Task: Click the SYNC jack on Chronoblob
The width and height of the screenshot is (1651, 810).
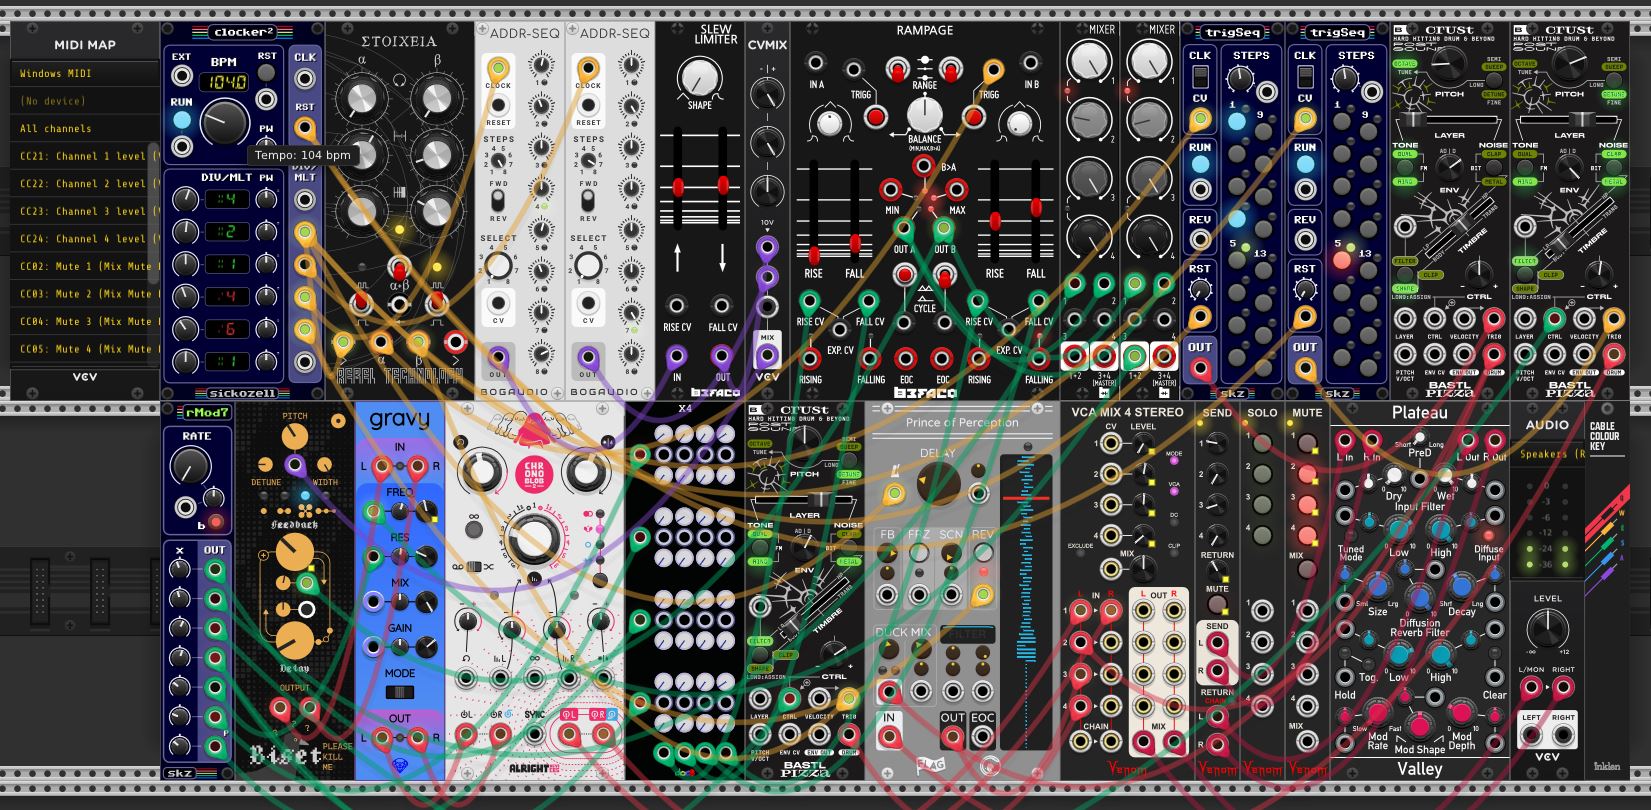Action: [x=536, y=736]
